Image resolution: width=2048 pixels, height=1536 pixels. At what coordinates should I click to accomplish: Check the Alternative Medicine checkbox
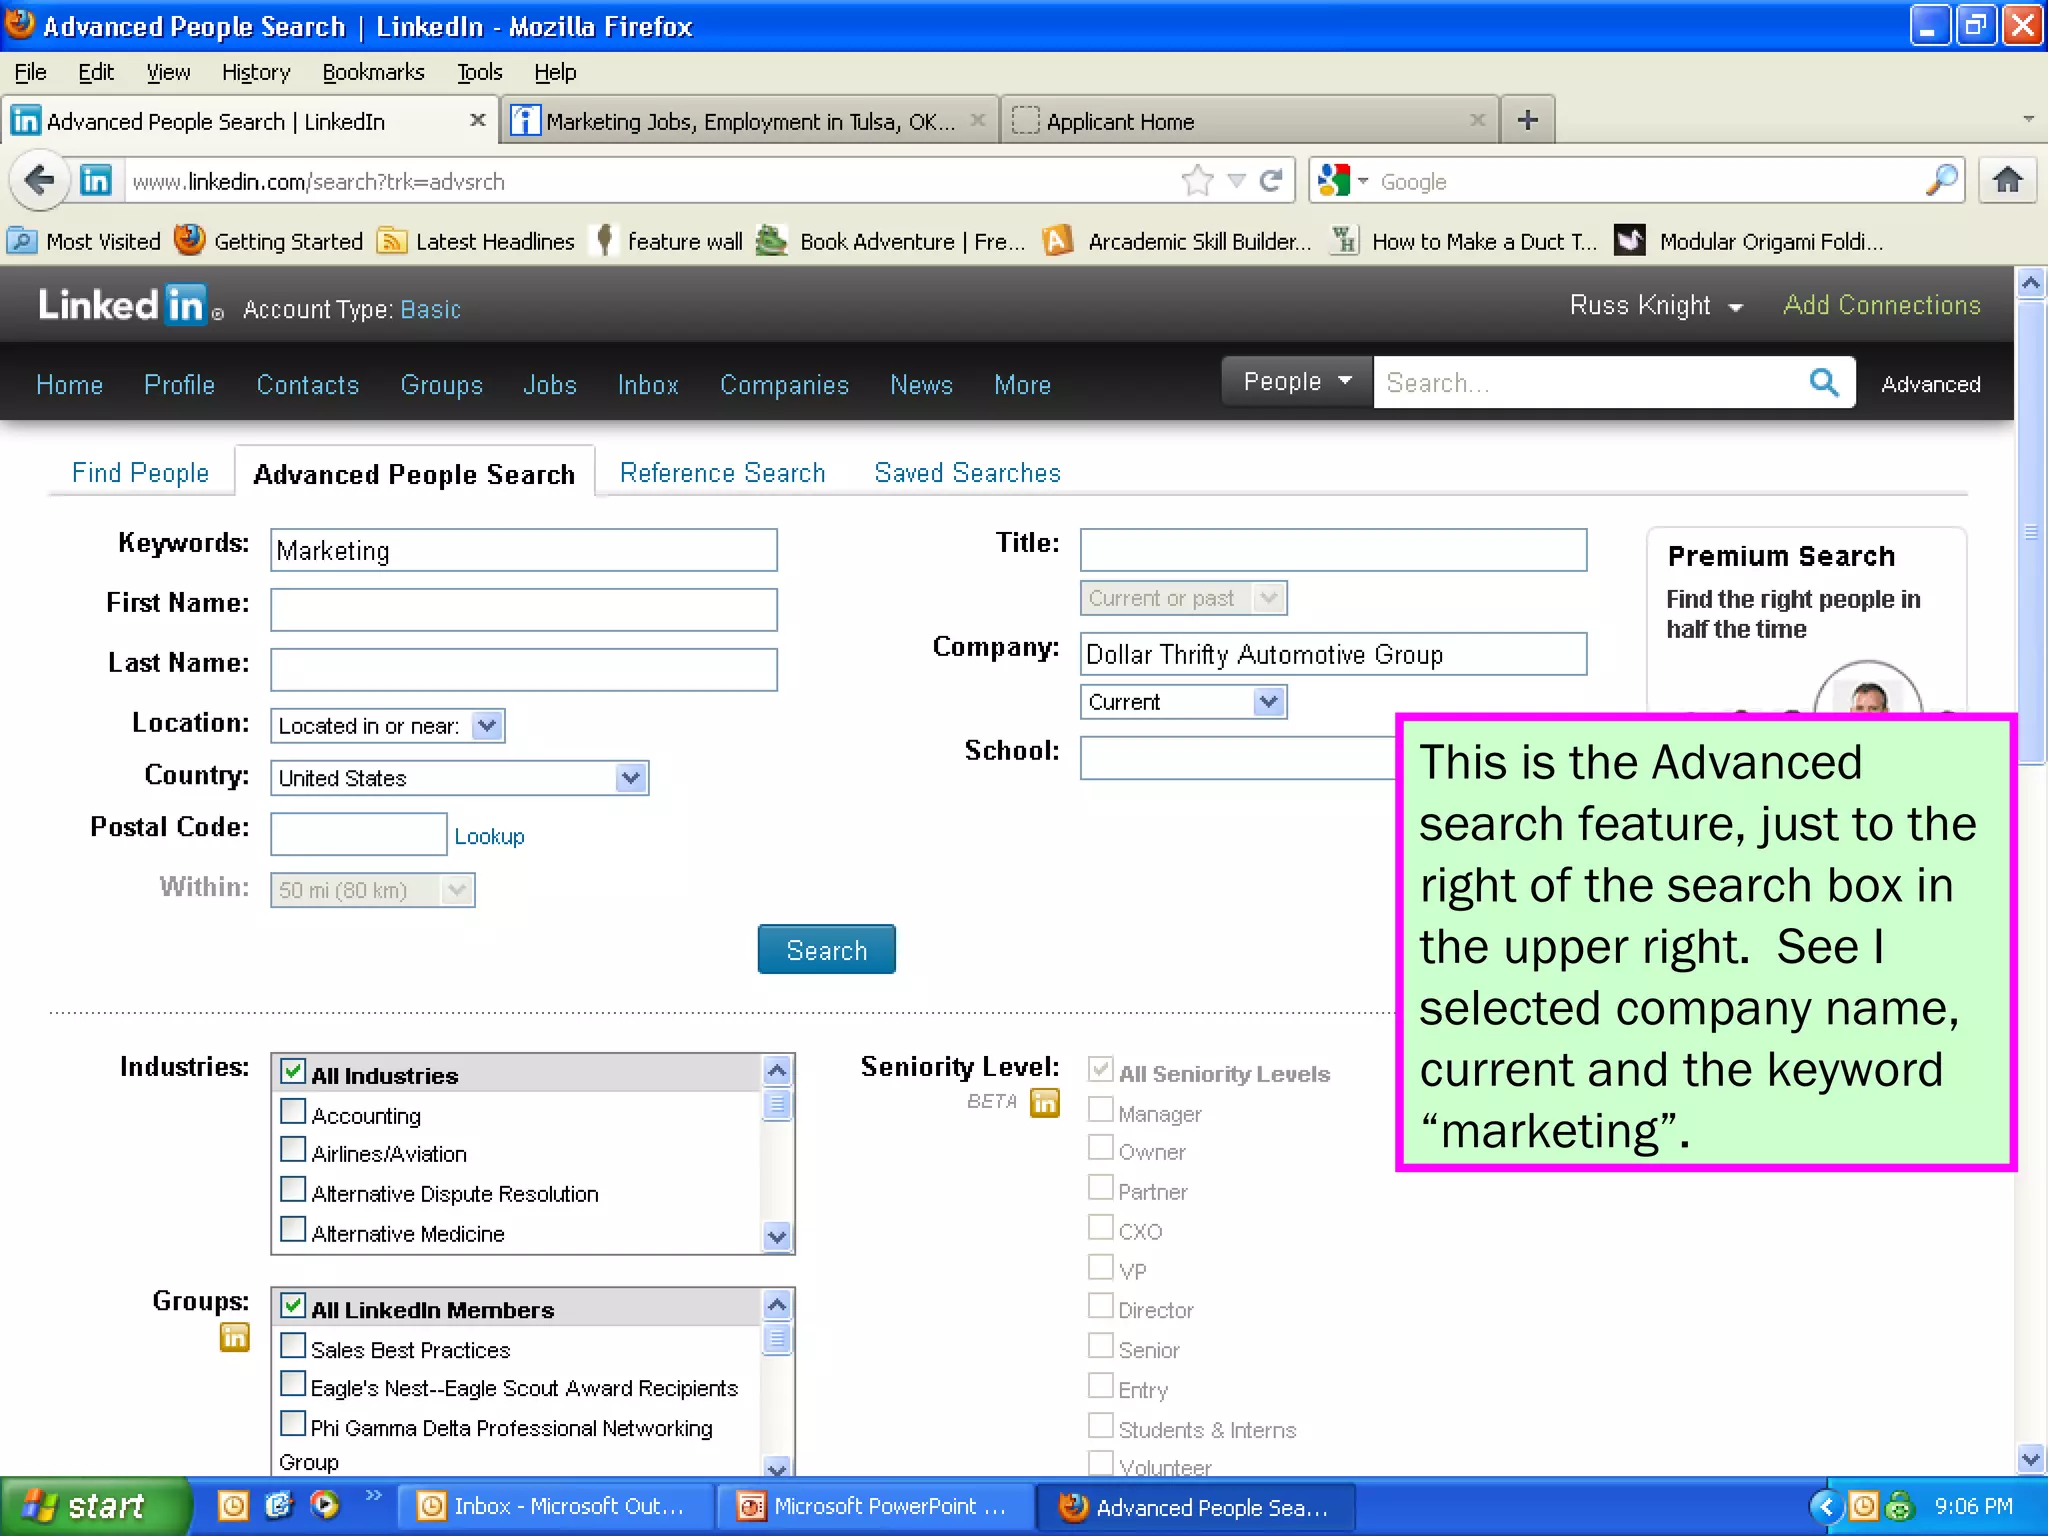tap(293, 1230)
